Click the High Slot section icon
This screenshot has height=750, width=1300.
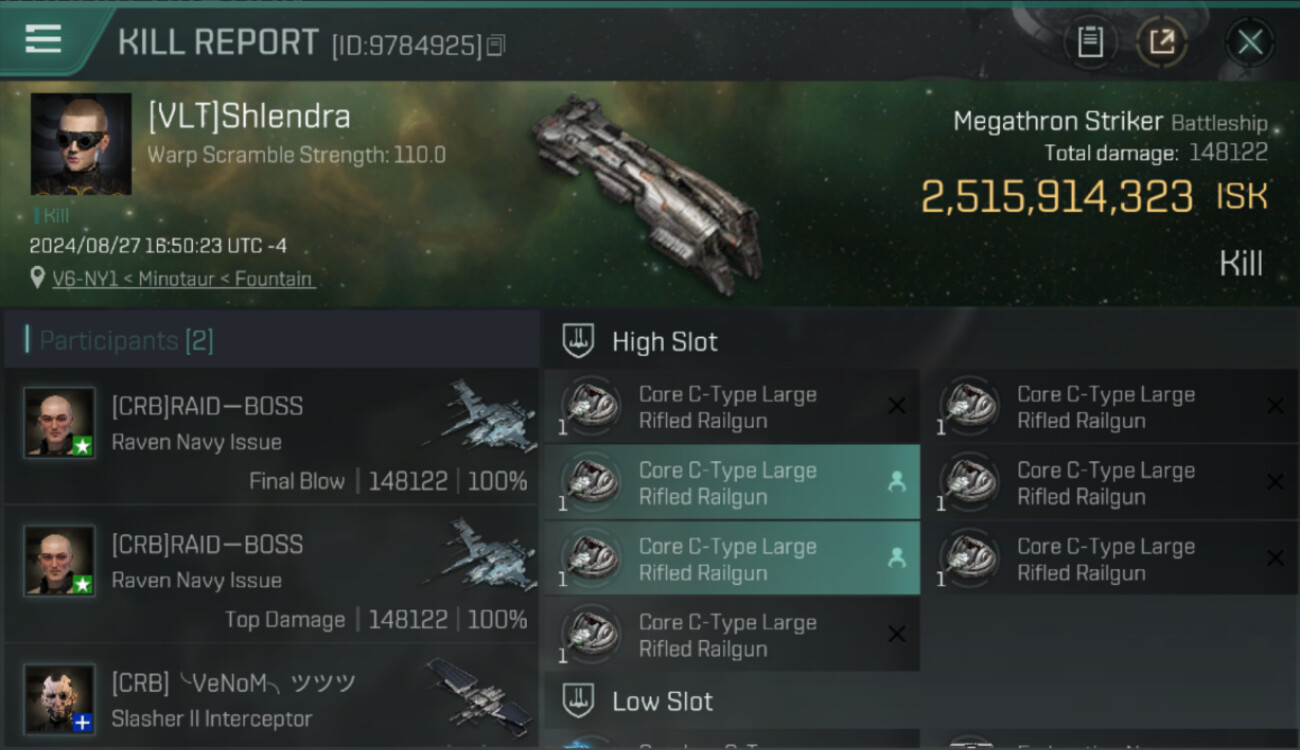(x=578, y=341)
